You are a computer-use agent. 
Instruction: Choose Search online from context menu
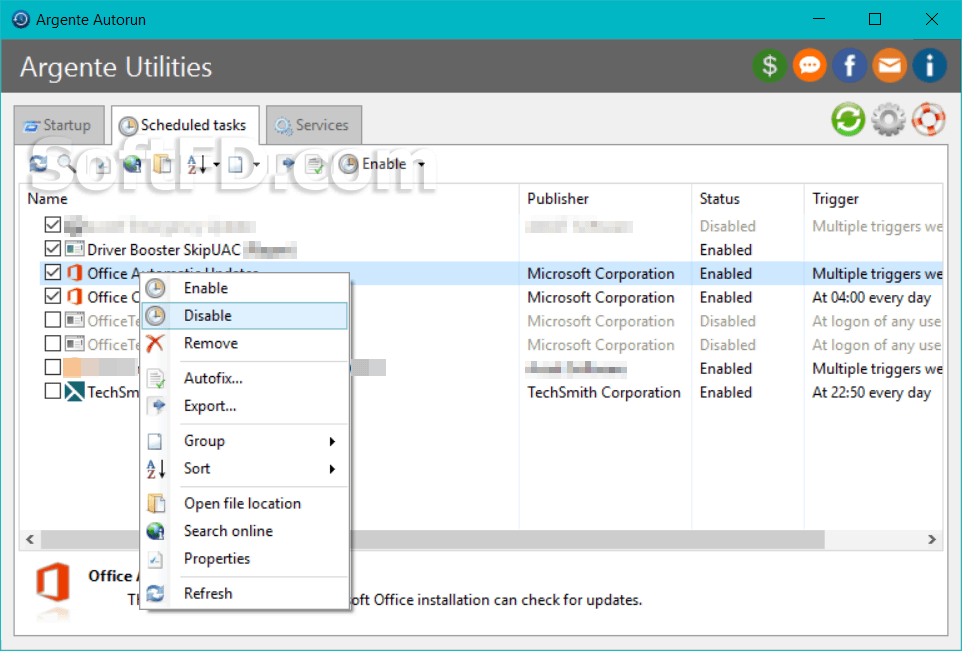point(245,531)
